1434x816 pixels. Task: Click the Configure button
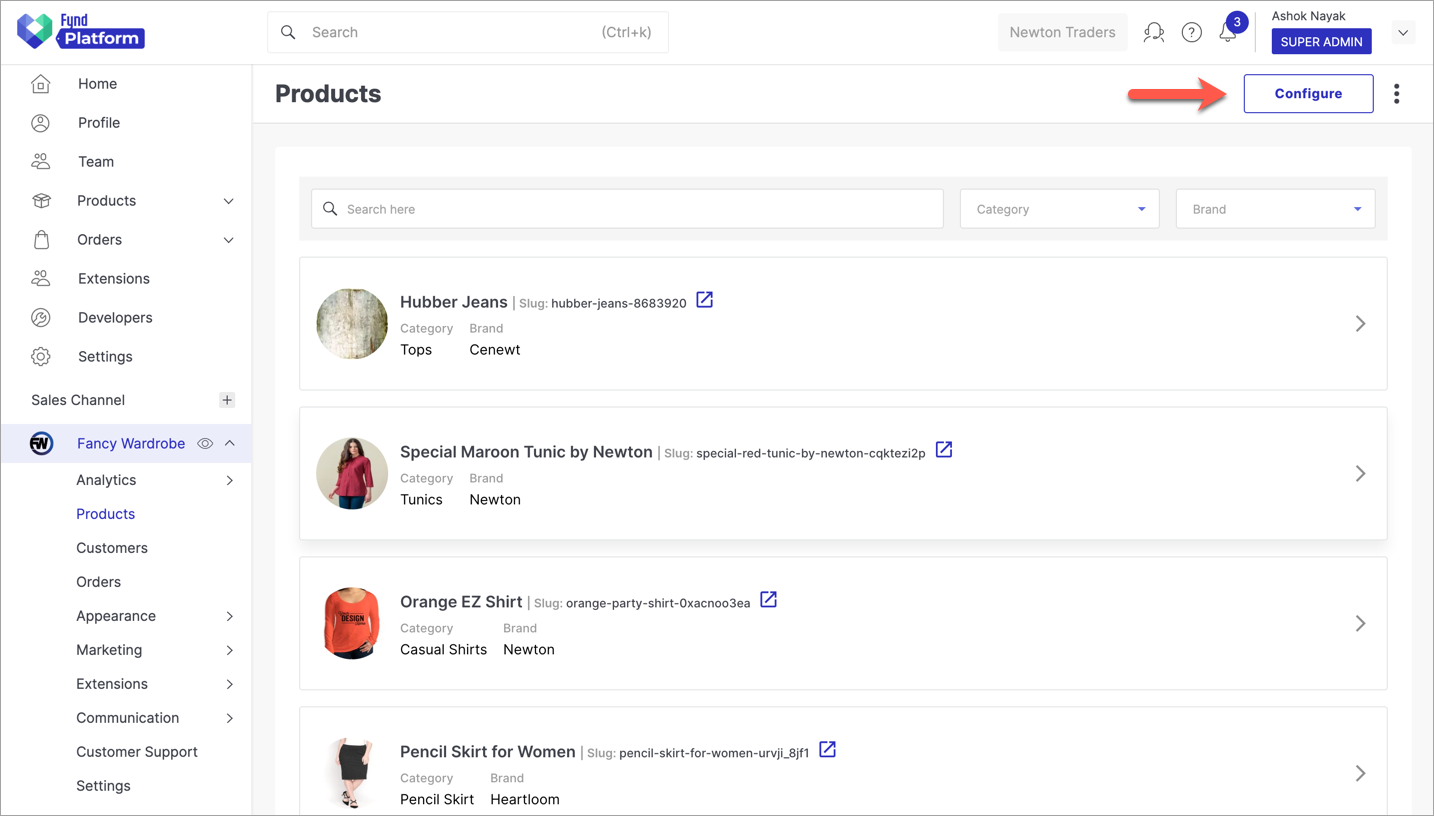click(x=1308, y=93)
